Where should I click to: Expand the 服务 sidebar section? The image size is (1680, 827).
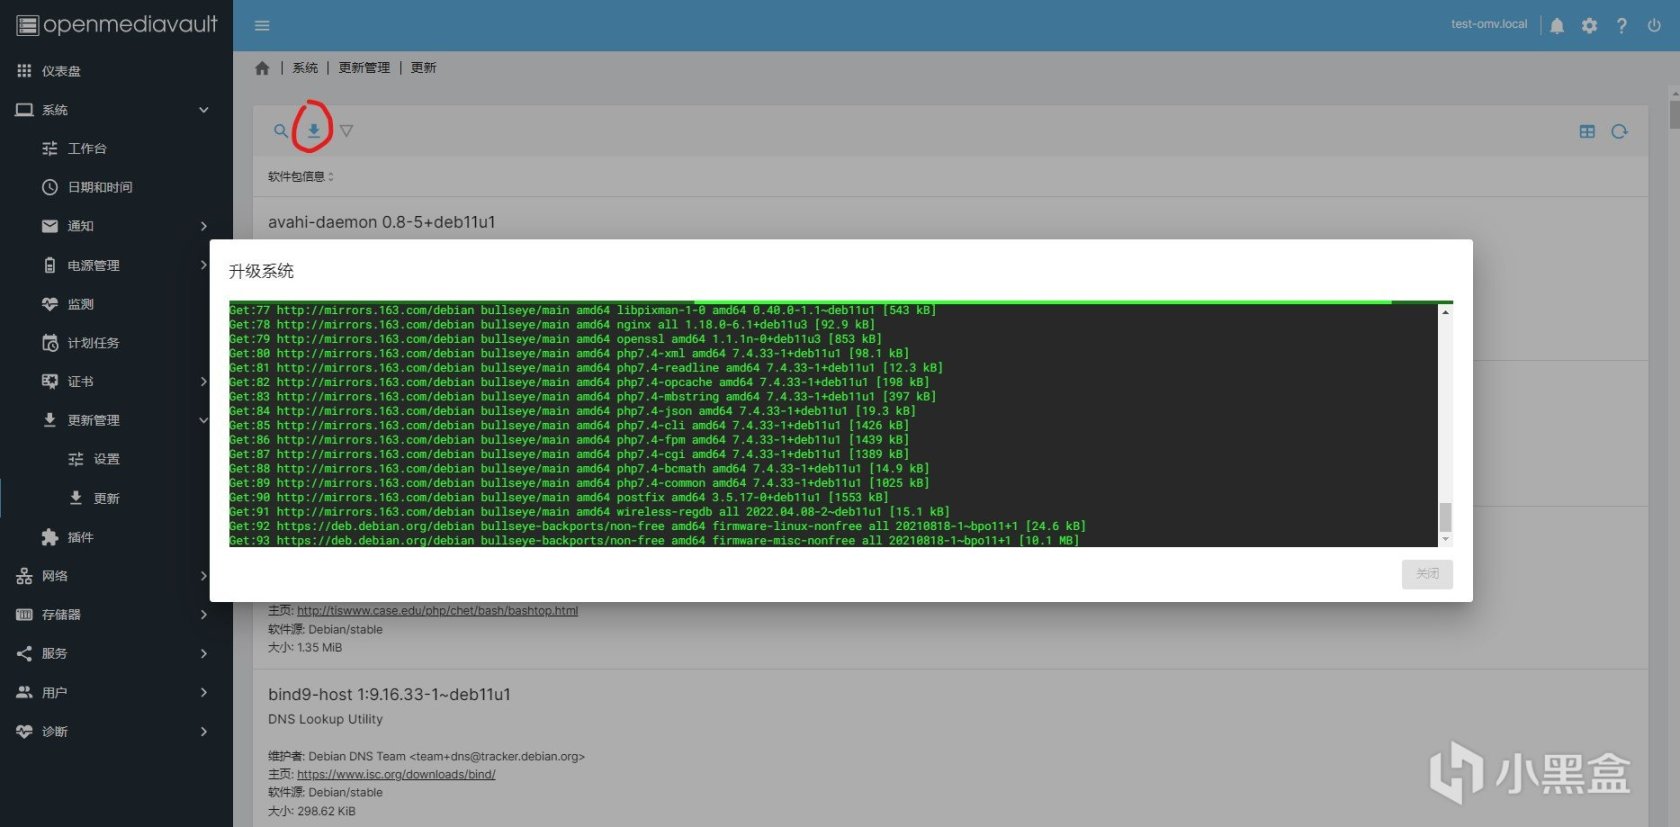click(116, 654)
